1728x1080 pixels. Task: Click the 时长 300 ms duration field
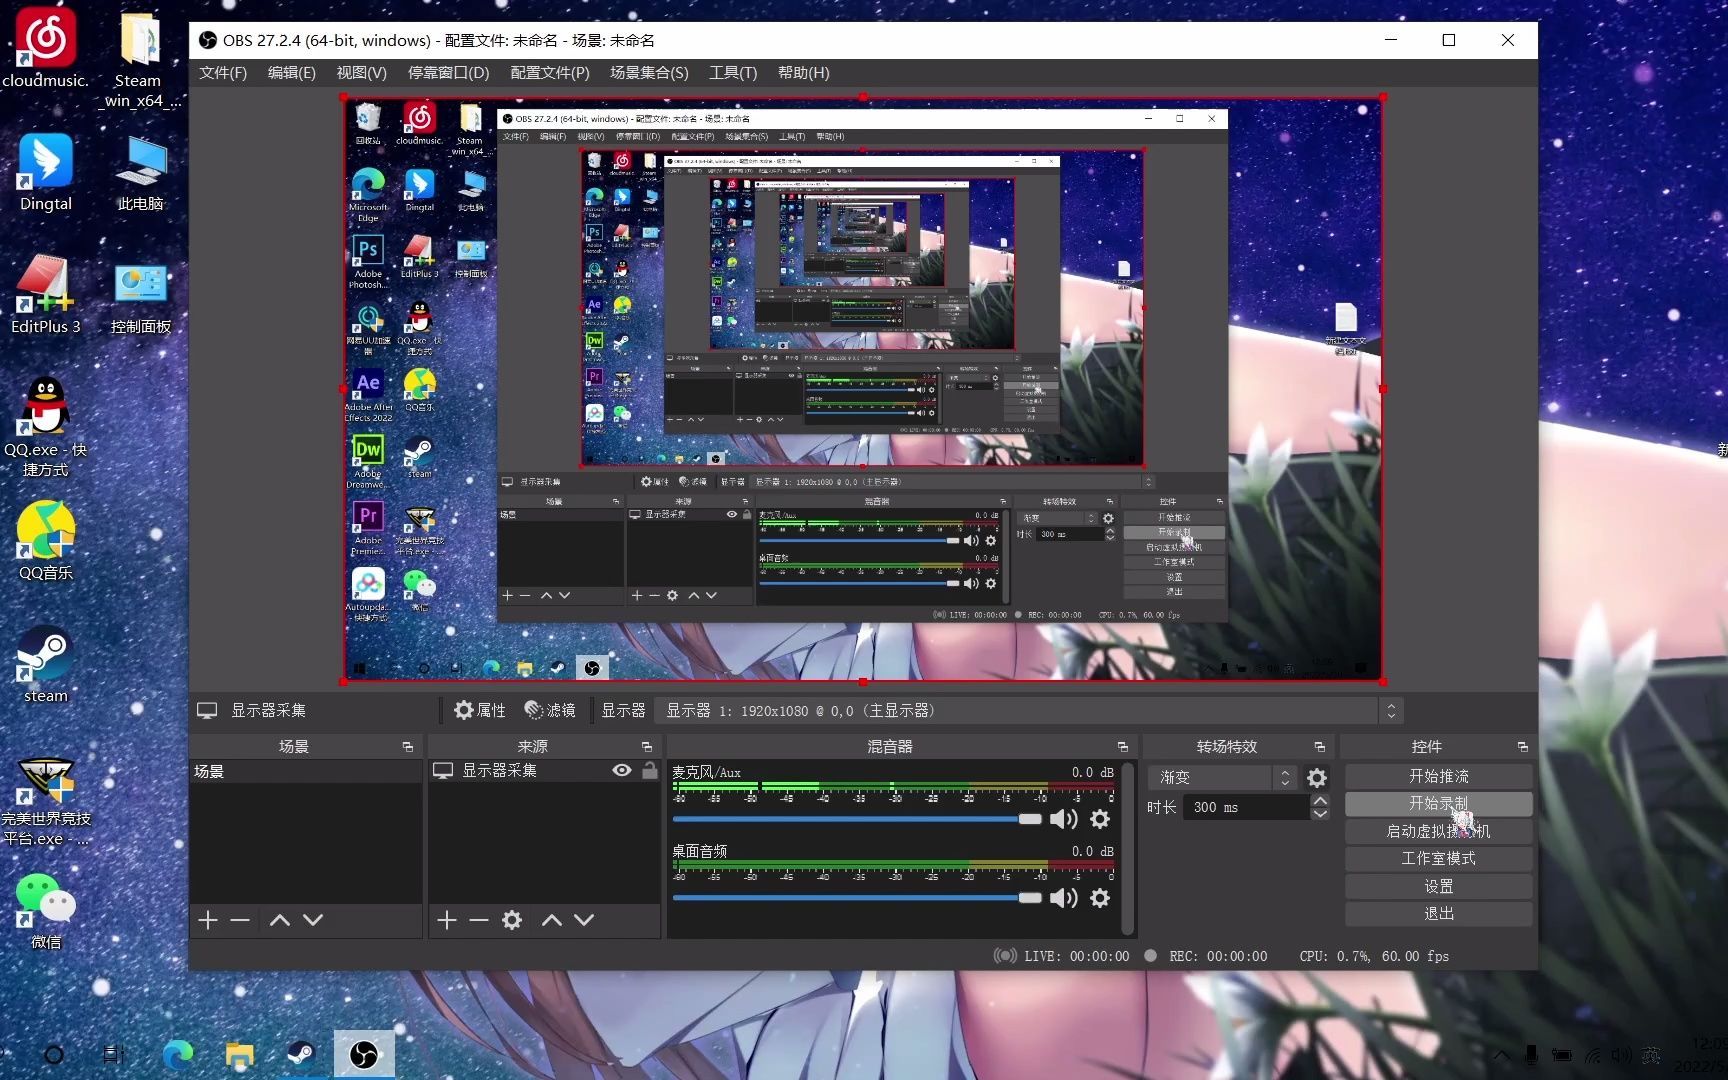[x=1246, y=807]
